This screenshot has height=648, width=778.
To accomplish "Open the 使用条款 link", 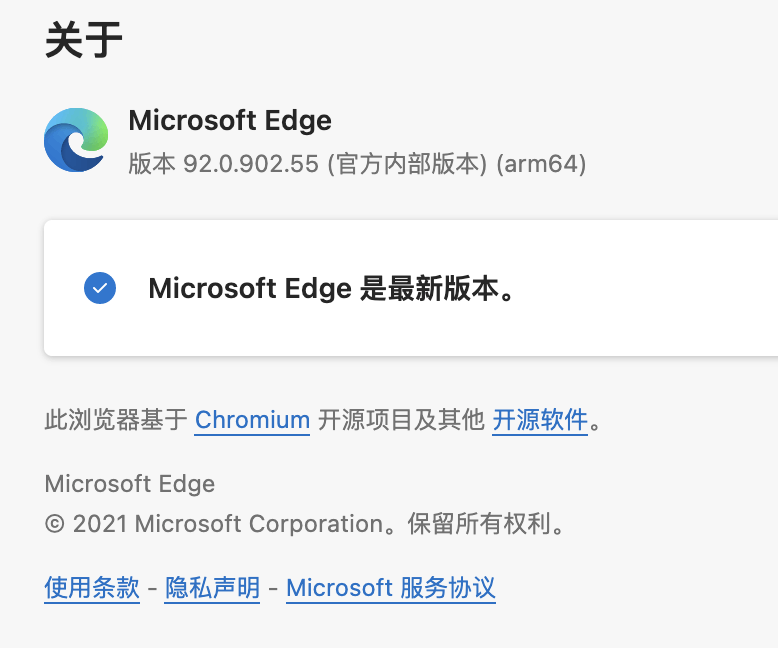I will [x=92, y=588].
